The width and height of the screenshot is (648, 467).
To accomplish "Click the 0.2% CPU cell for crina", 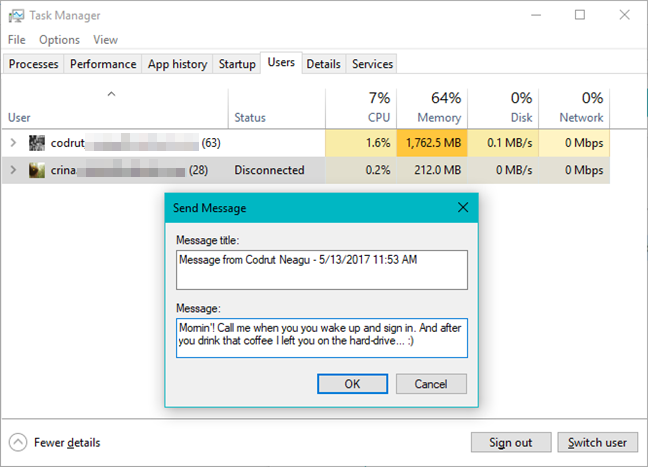I will 361,170.
